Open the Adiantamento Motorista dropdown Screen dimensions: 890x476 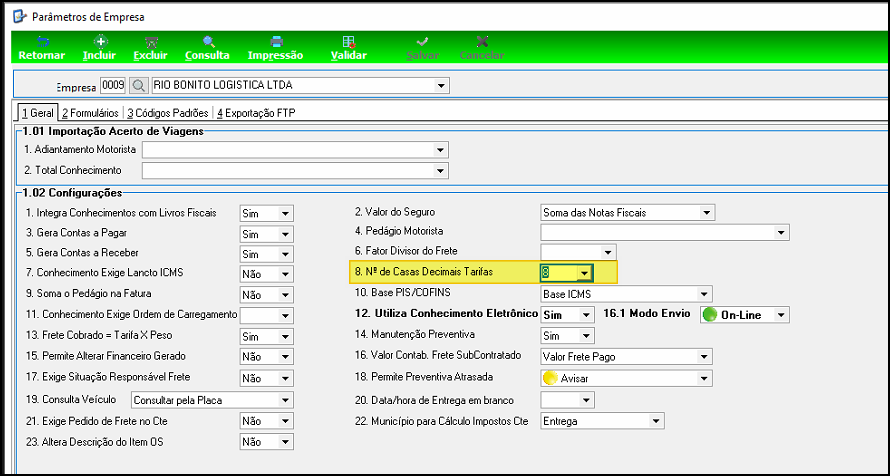pyautogui.click(x=440, y=150)
